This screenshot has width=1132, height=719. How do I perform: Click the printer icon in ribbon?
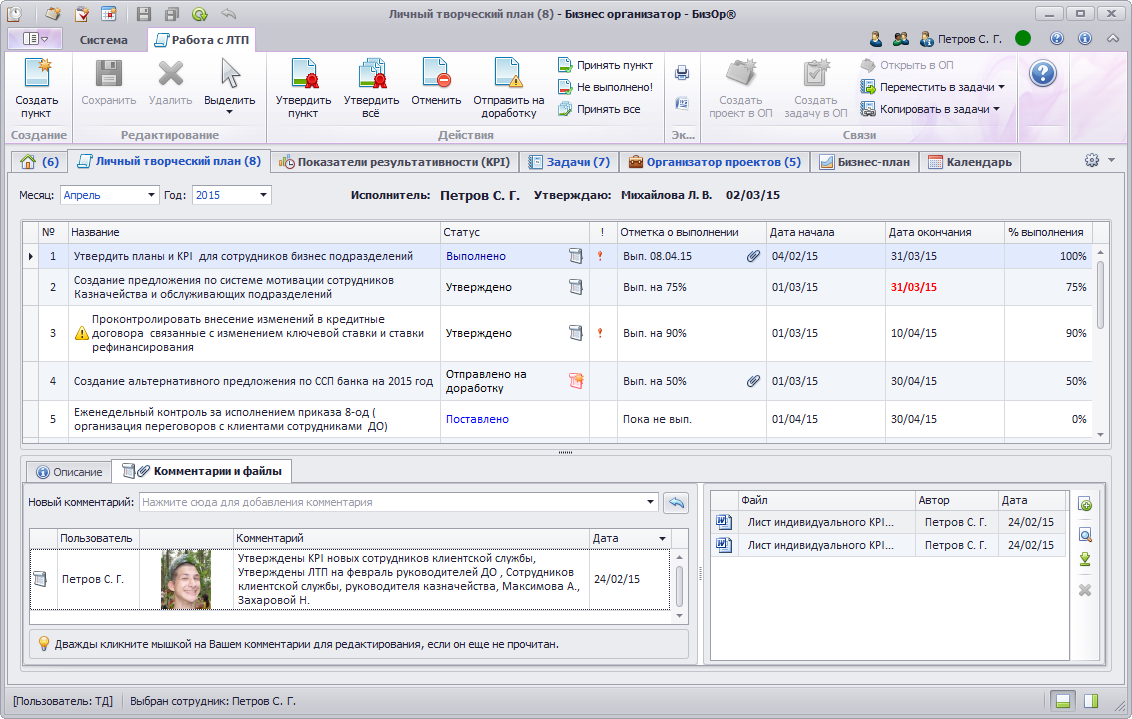click(x=682, y=73)
